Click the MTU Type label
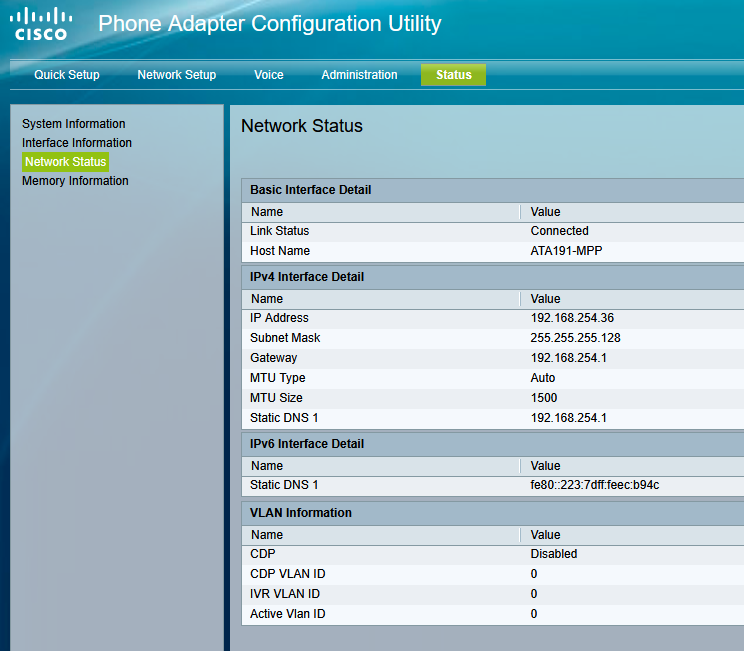 pos(278,378)
